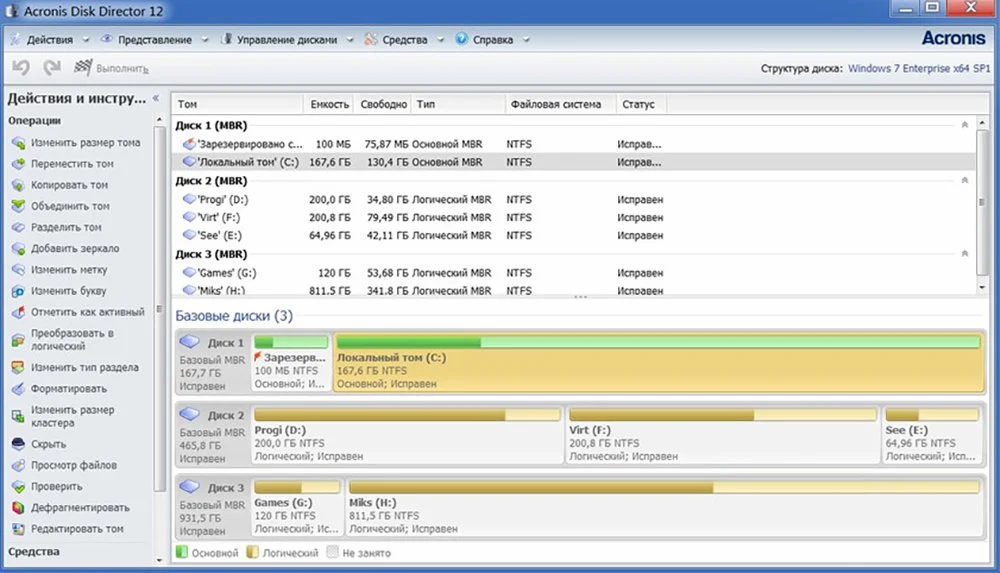The image size is (1000, 573).
Task: Open the Представление menu dropdown
Action: [x=154, y=40]
